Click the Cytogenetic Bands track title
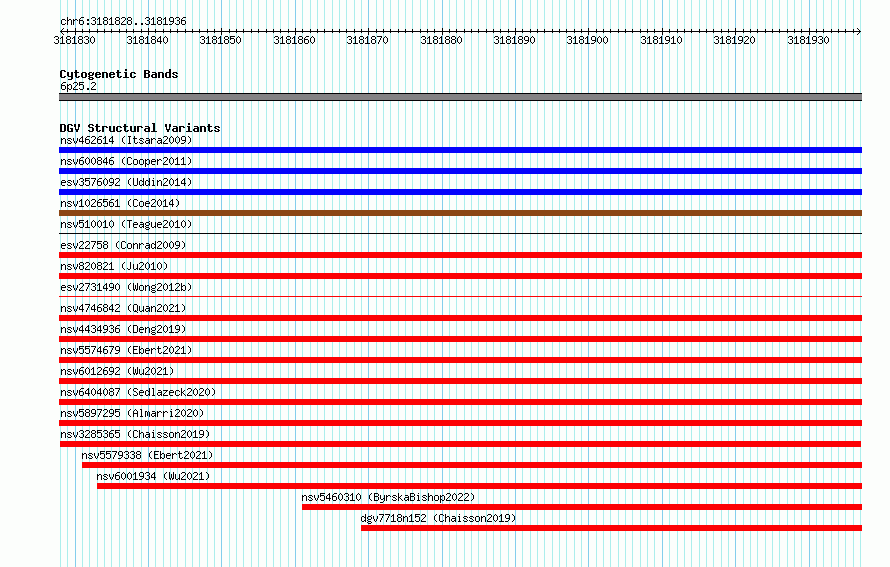 [x=119, y=74]
